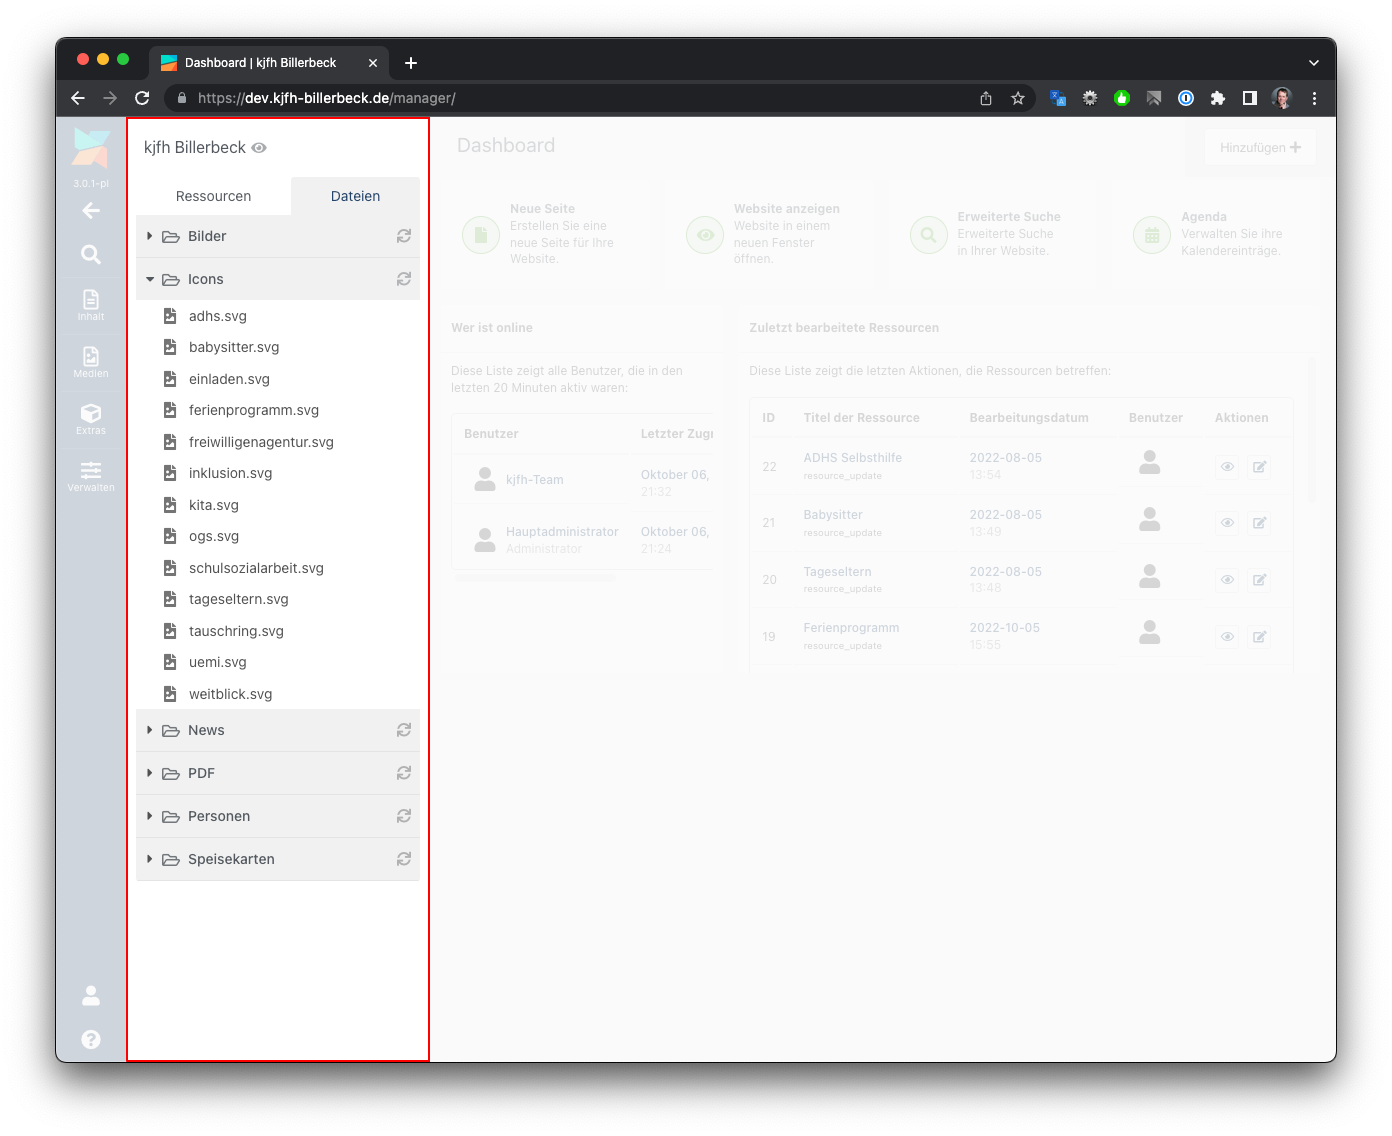Collapse the Icons folder
This screenshot has height=1136, width=1392.
click(150, 280)
